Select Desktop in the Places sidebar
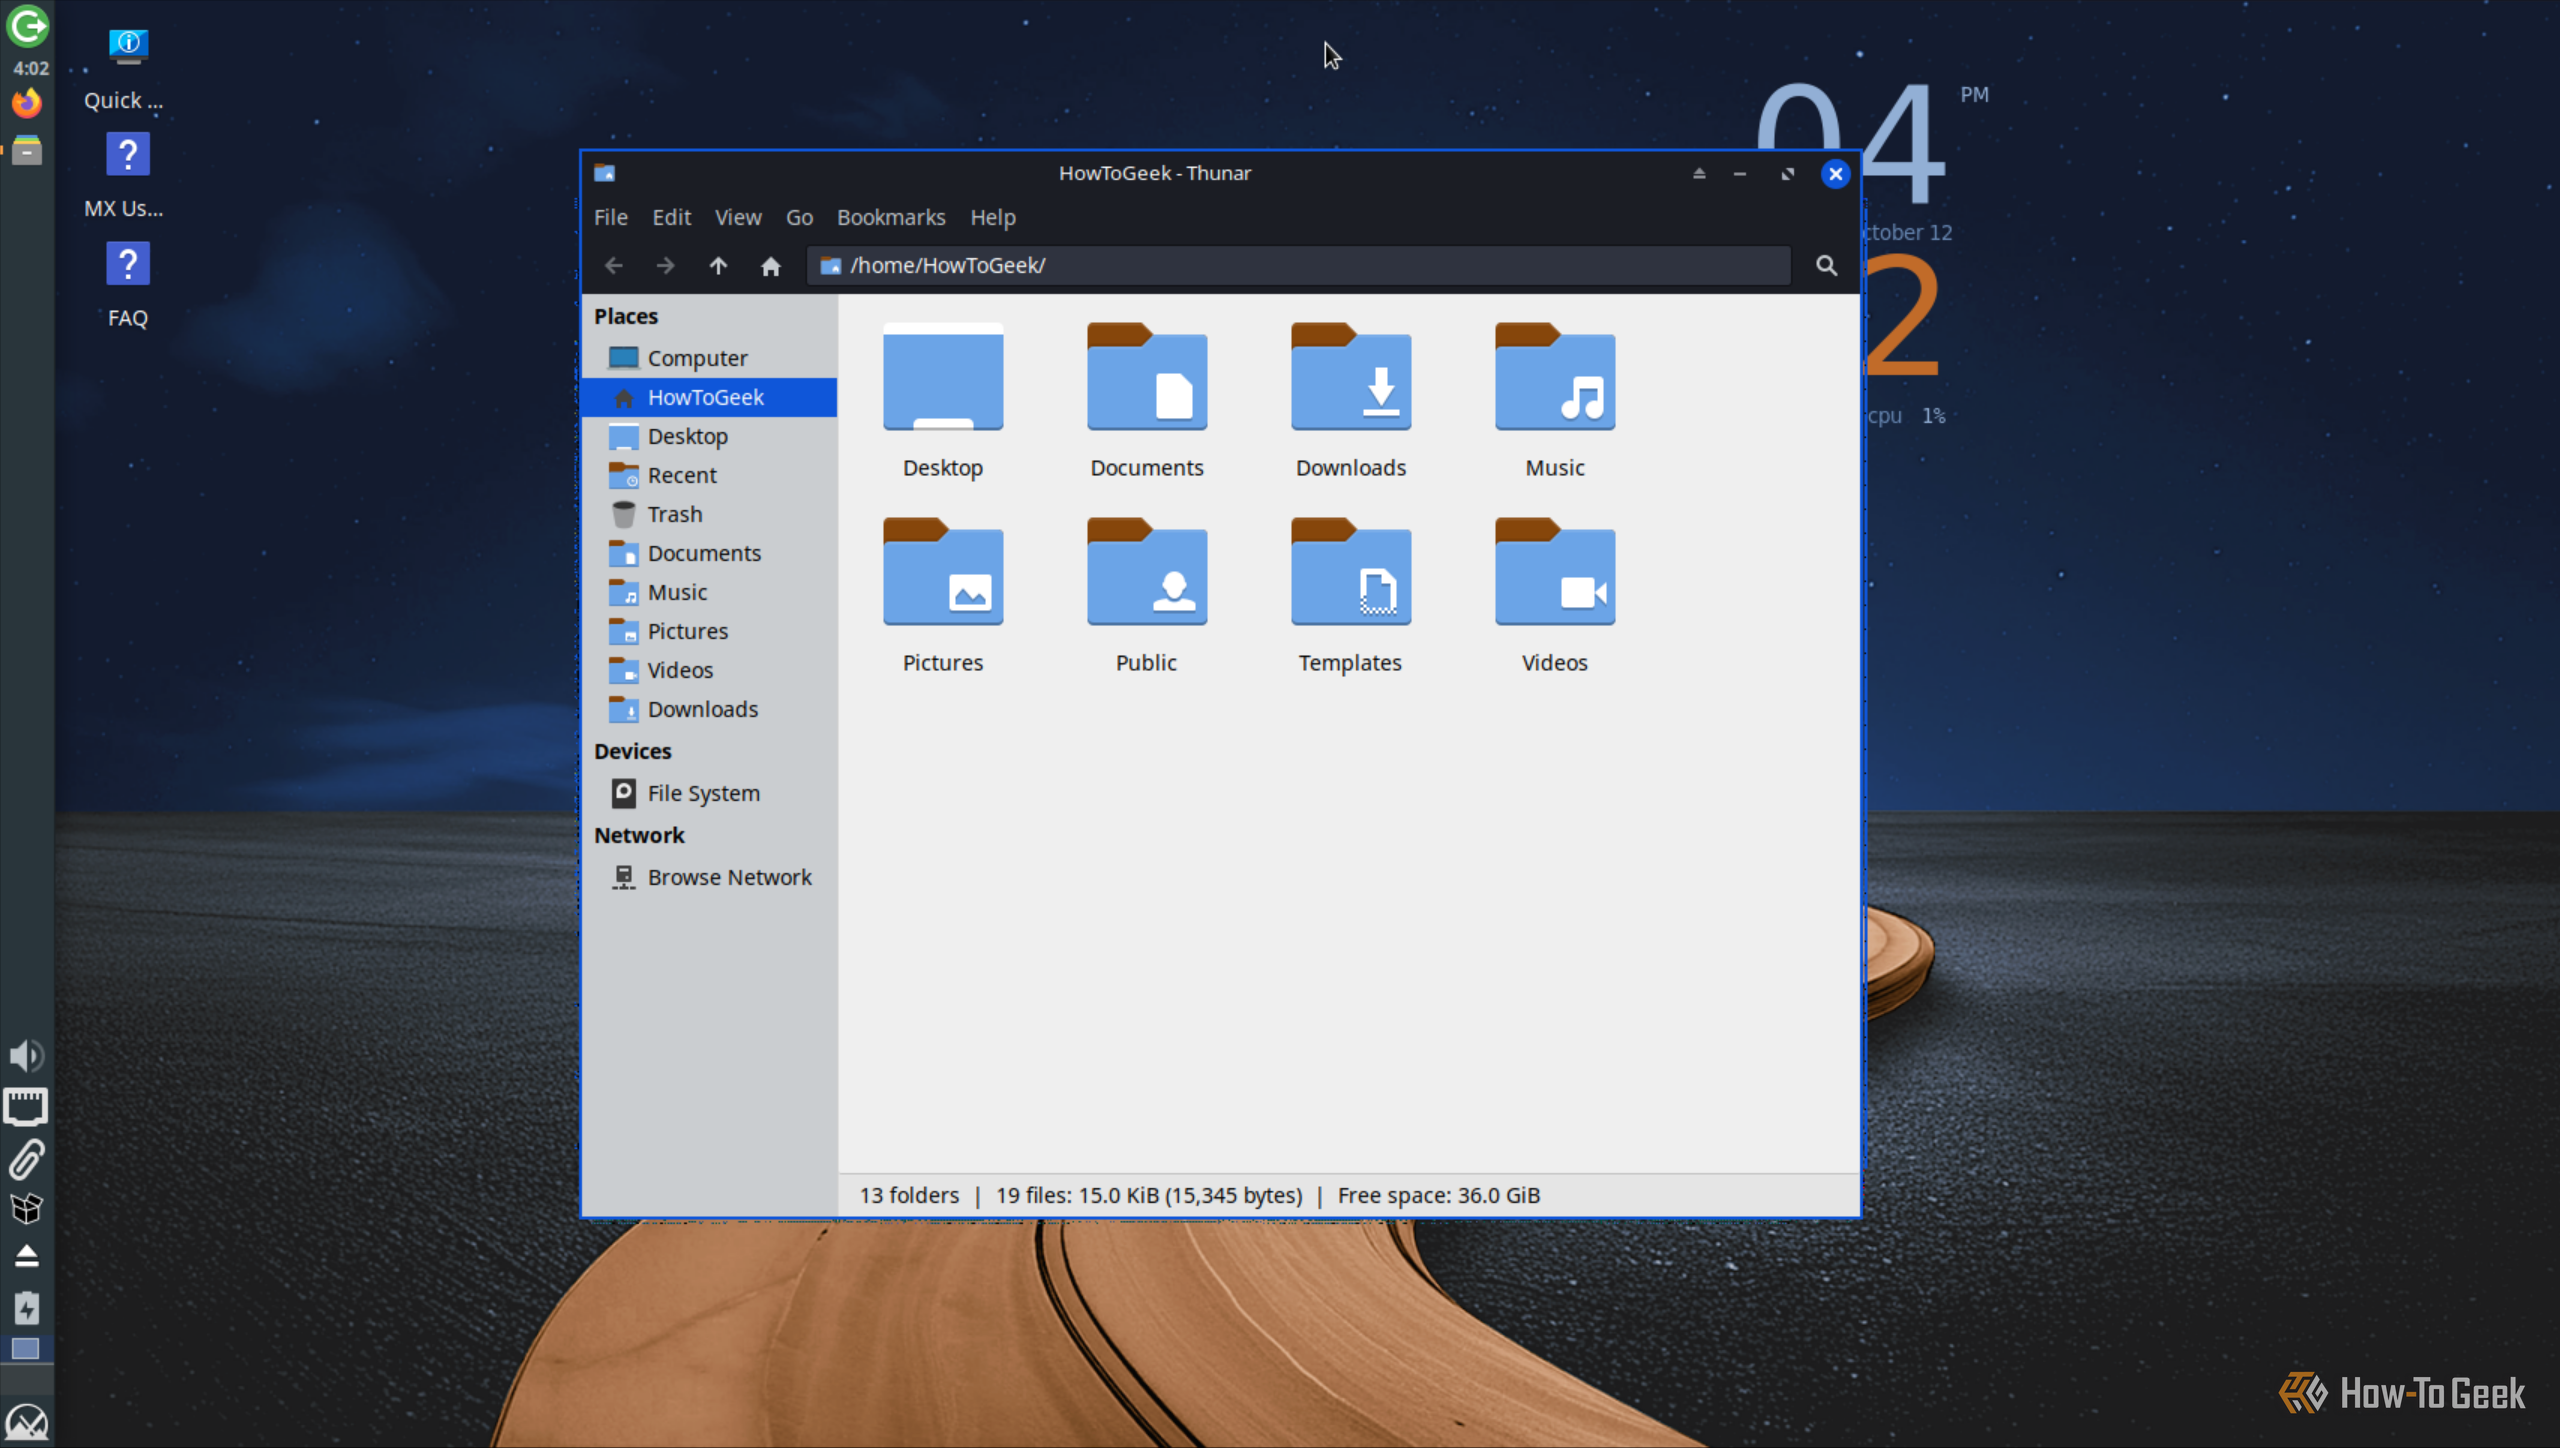 [x=709, y=436]
